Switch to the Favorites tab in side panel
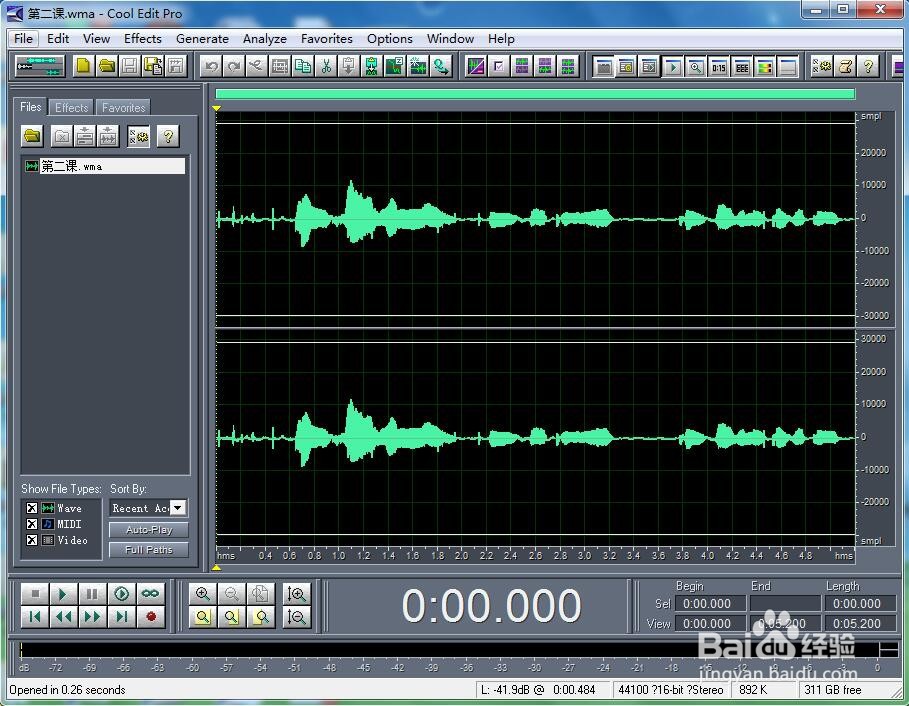Viewport: 909px width, 706px height. 123,108
